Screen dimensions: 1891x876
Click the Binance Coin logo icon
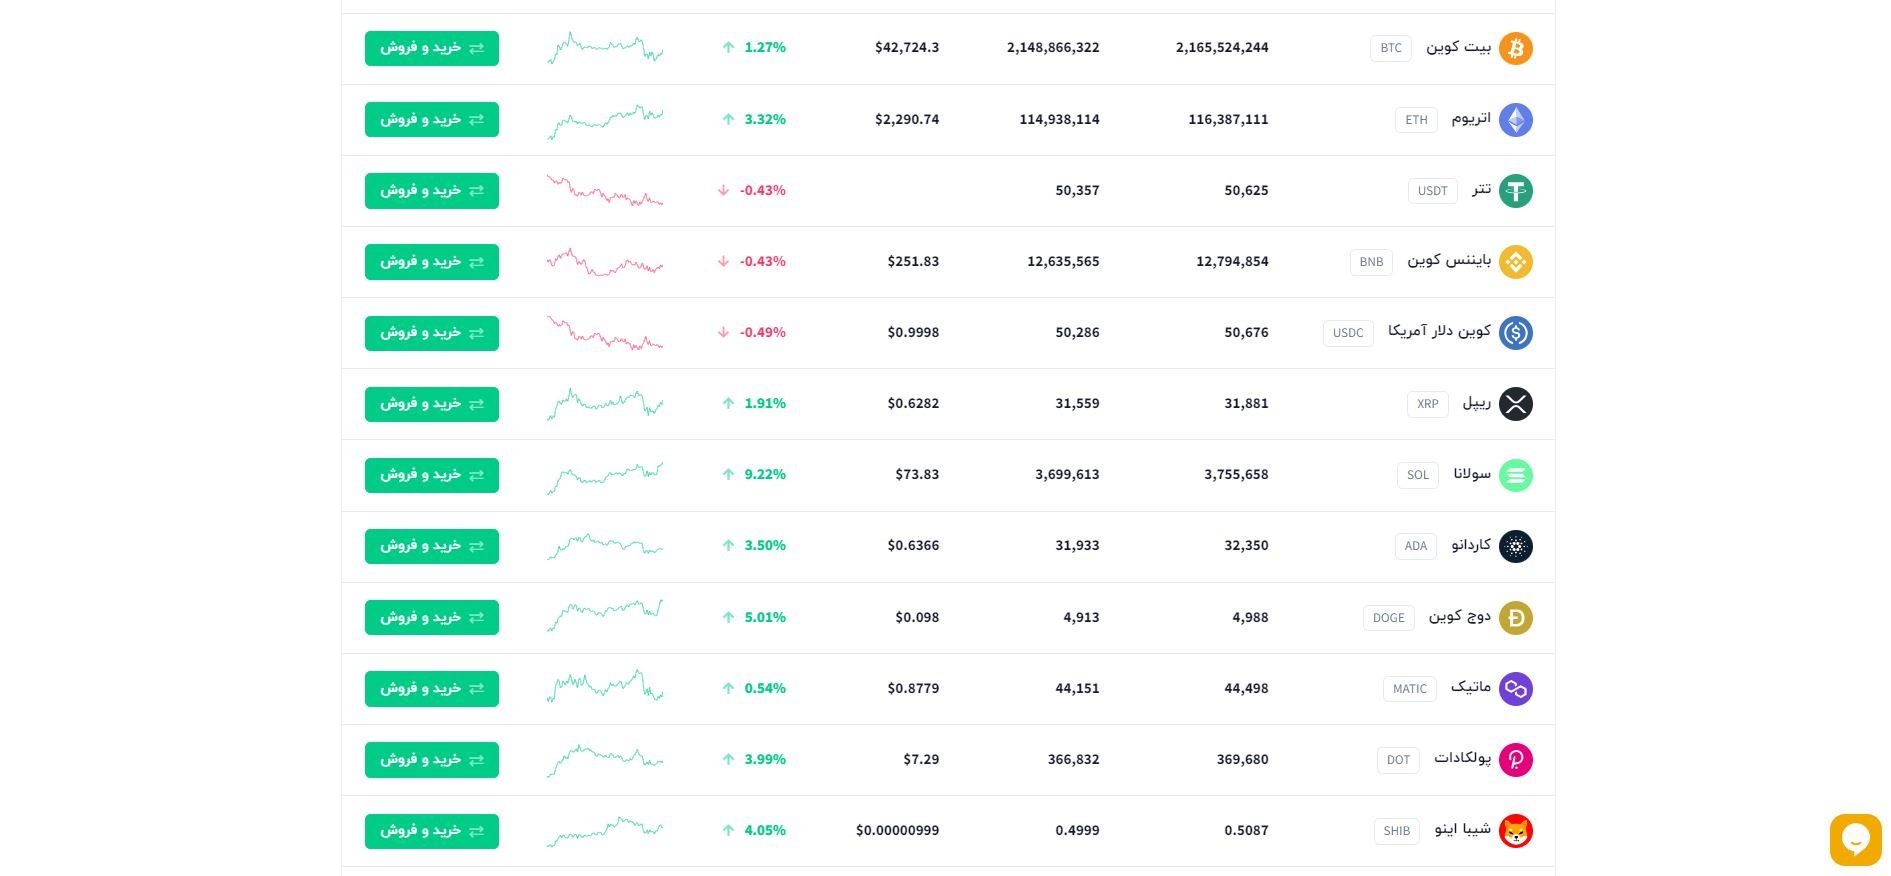point(1515,262)
